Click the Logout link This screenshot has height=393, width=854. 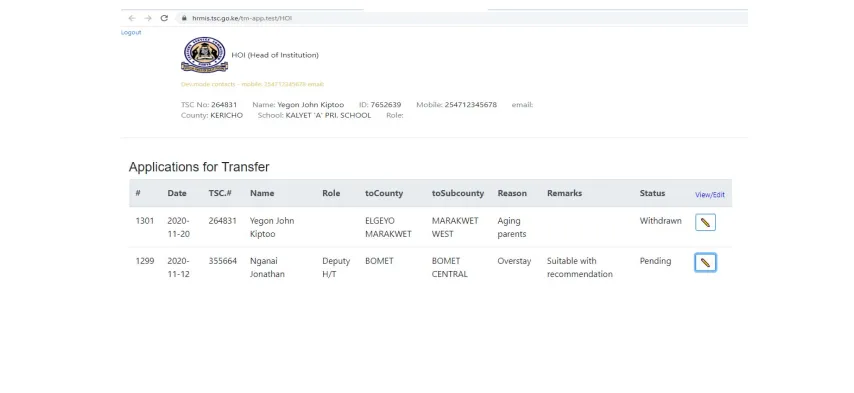(x=131, y=33)
